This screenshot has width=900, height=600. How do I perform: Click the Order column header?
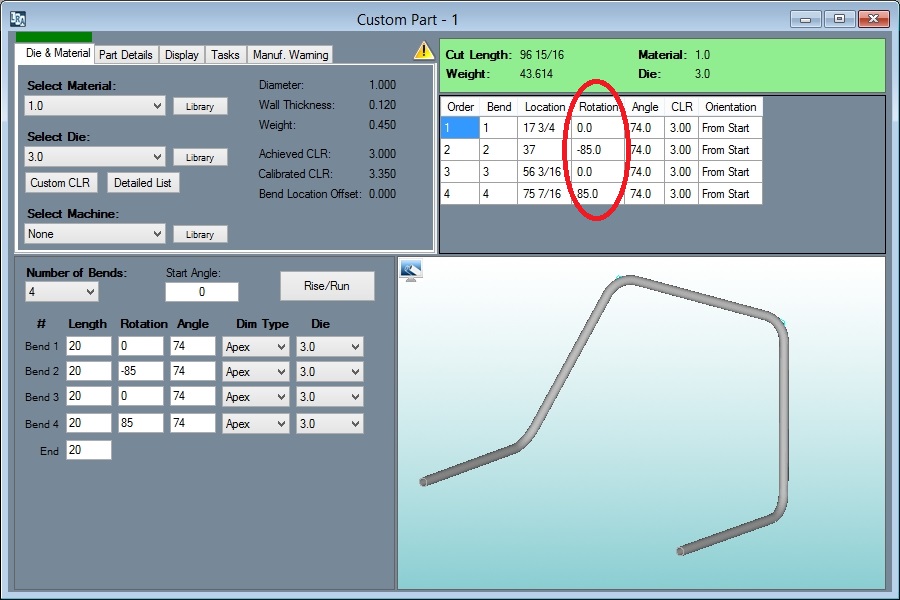click(460, 107)
